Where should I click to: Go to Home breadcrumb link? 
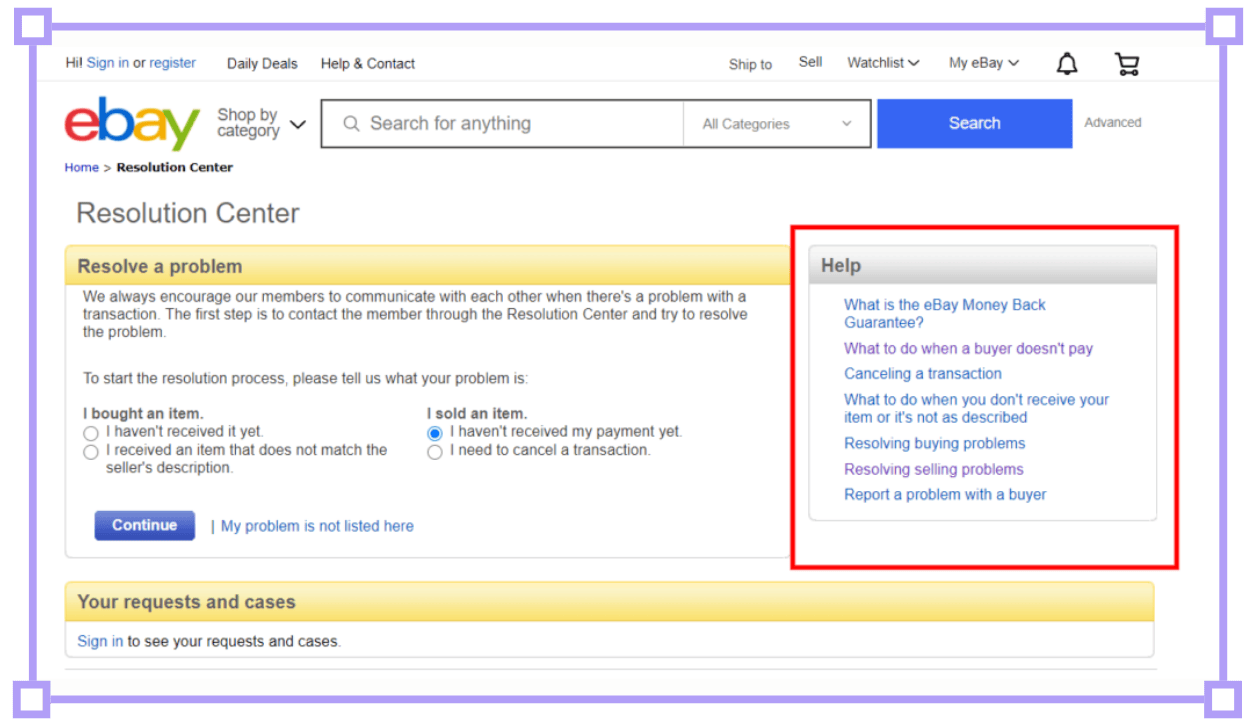(82, 167)
